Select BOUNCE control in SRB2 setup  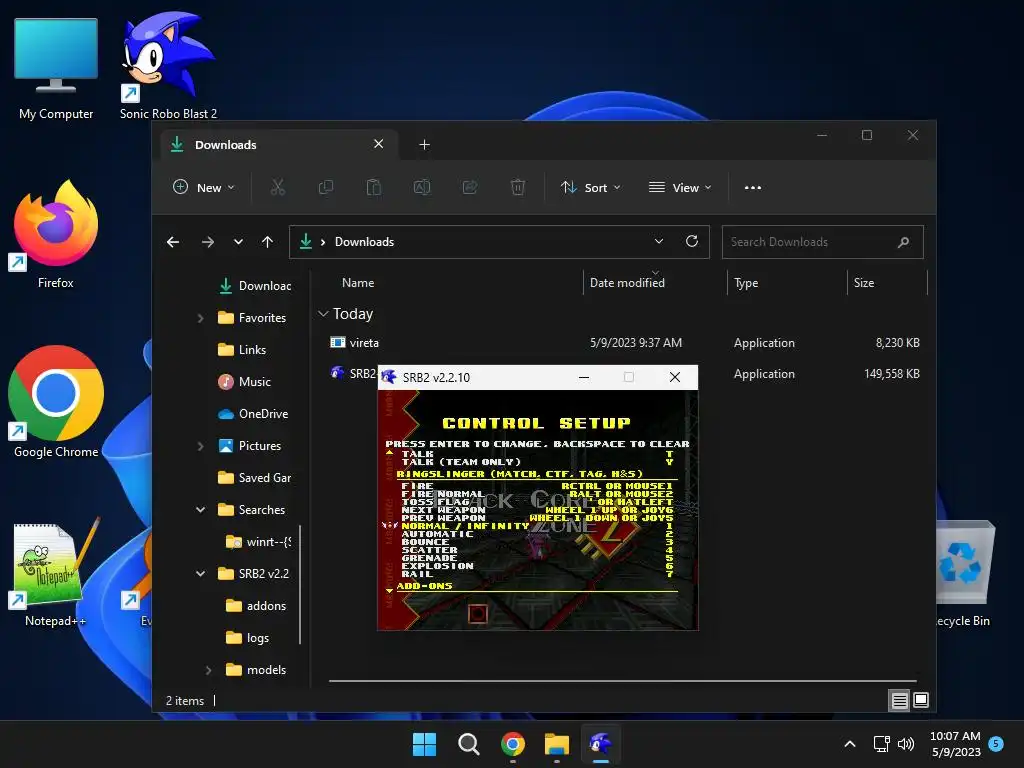425,542
